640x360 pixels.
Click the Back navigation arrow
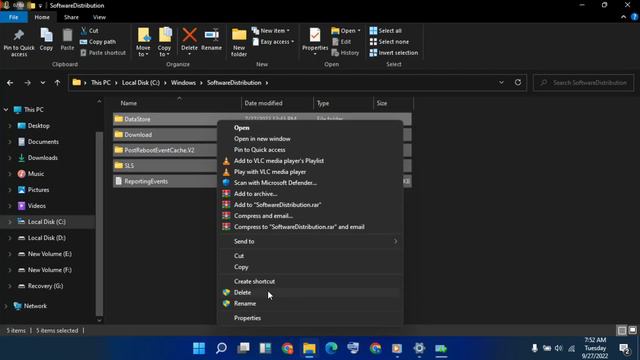click(10, 83)
